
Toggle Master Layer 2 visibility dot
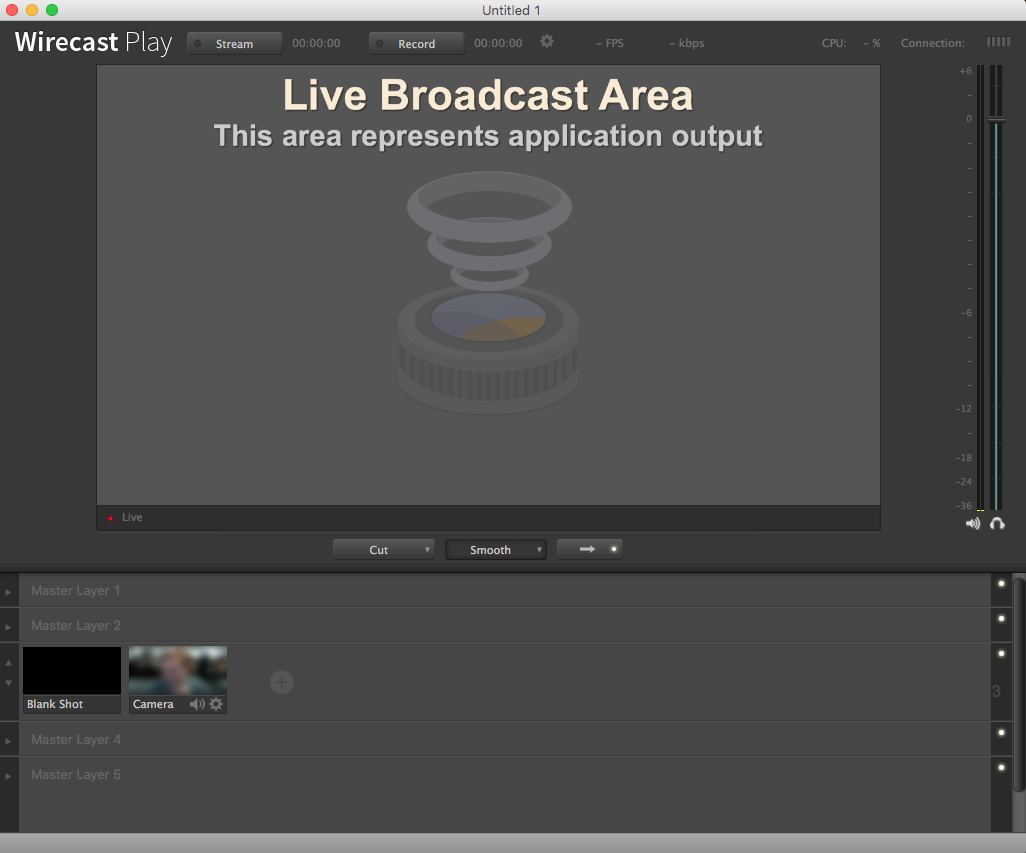point(1001,618)
